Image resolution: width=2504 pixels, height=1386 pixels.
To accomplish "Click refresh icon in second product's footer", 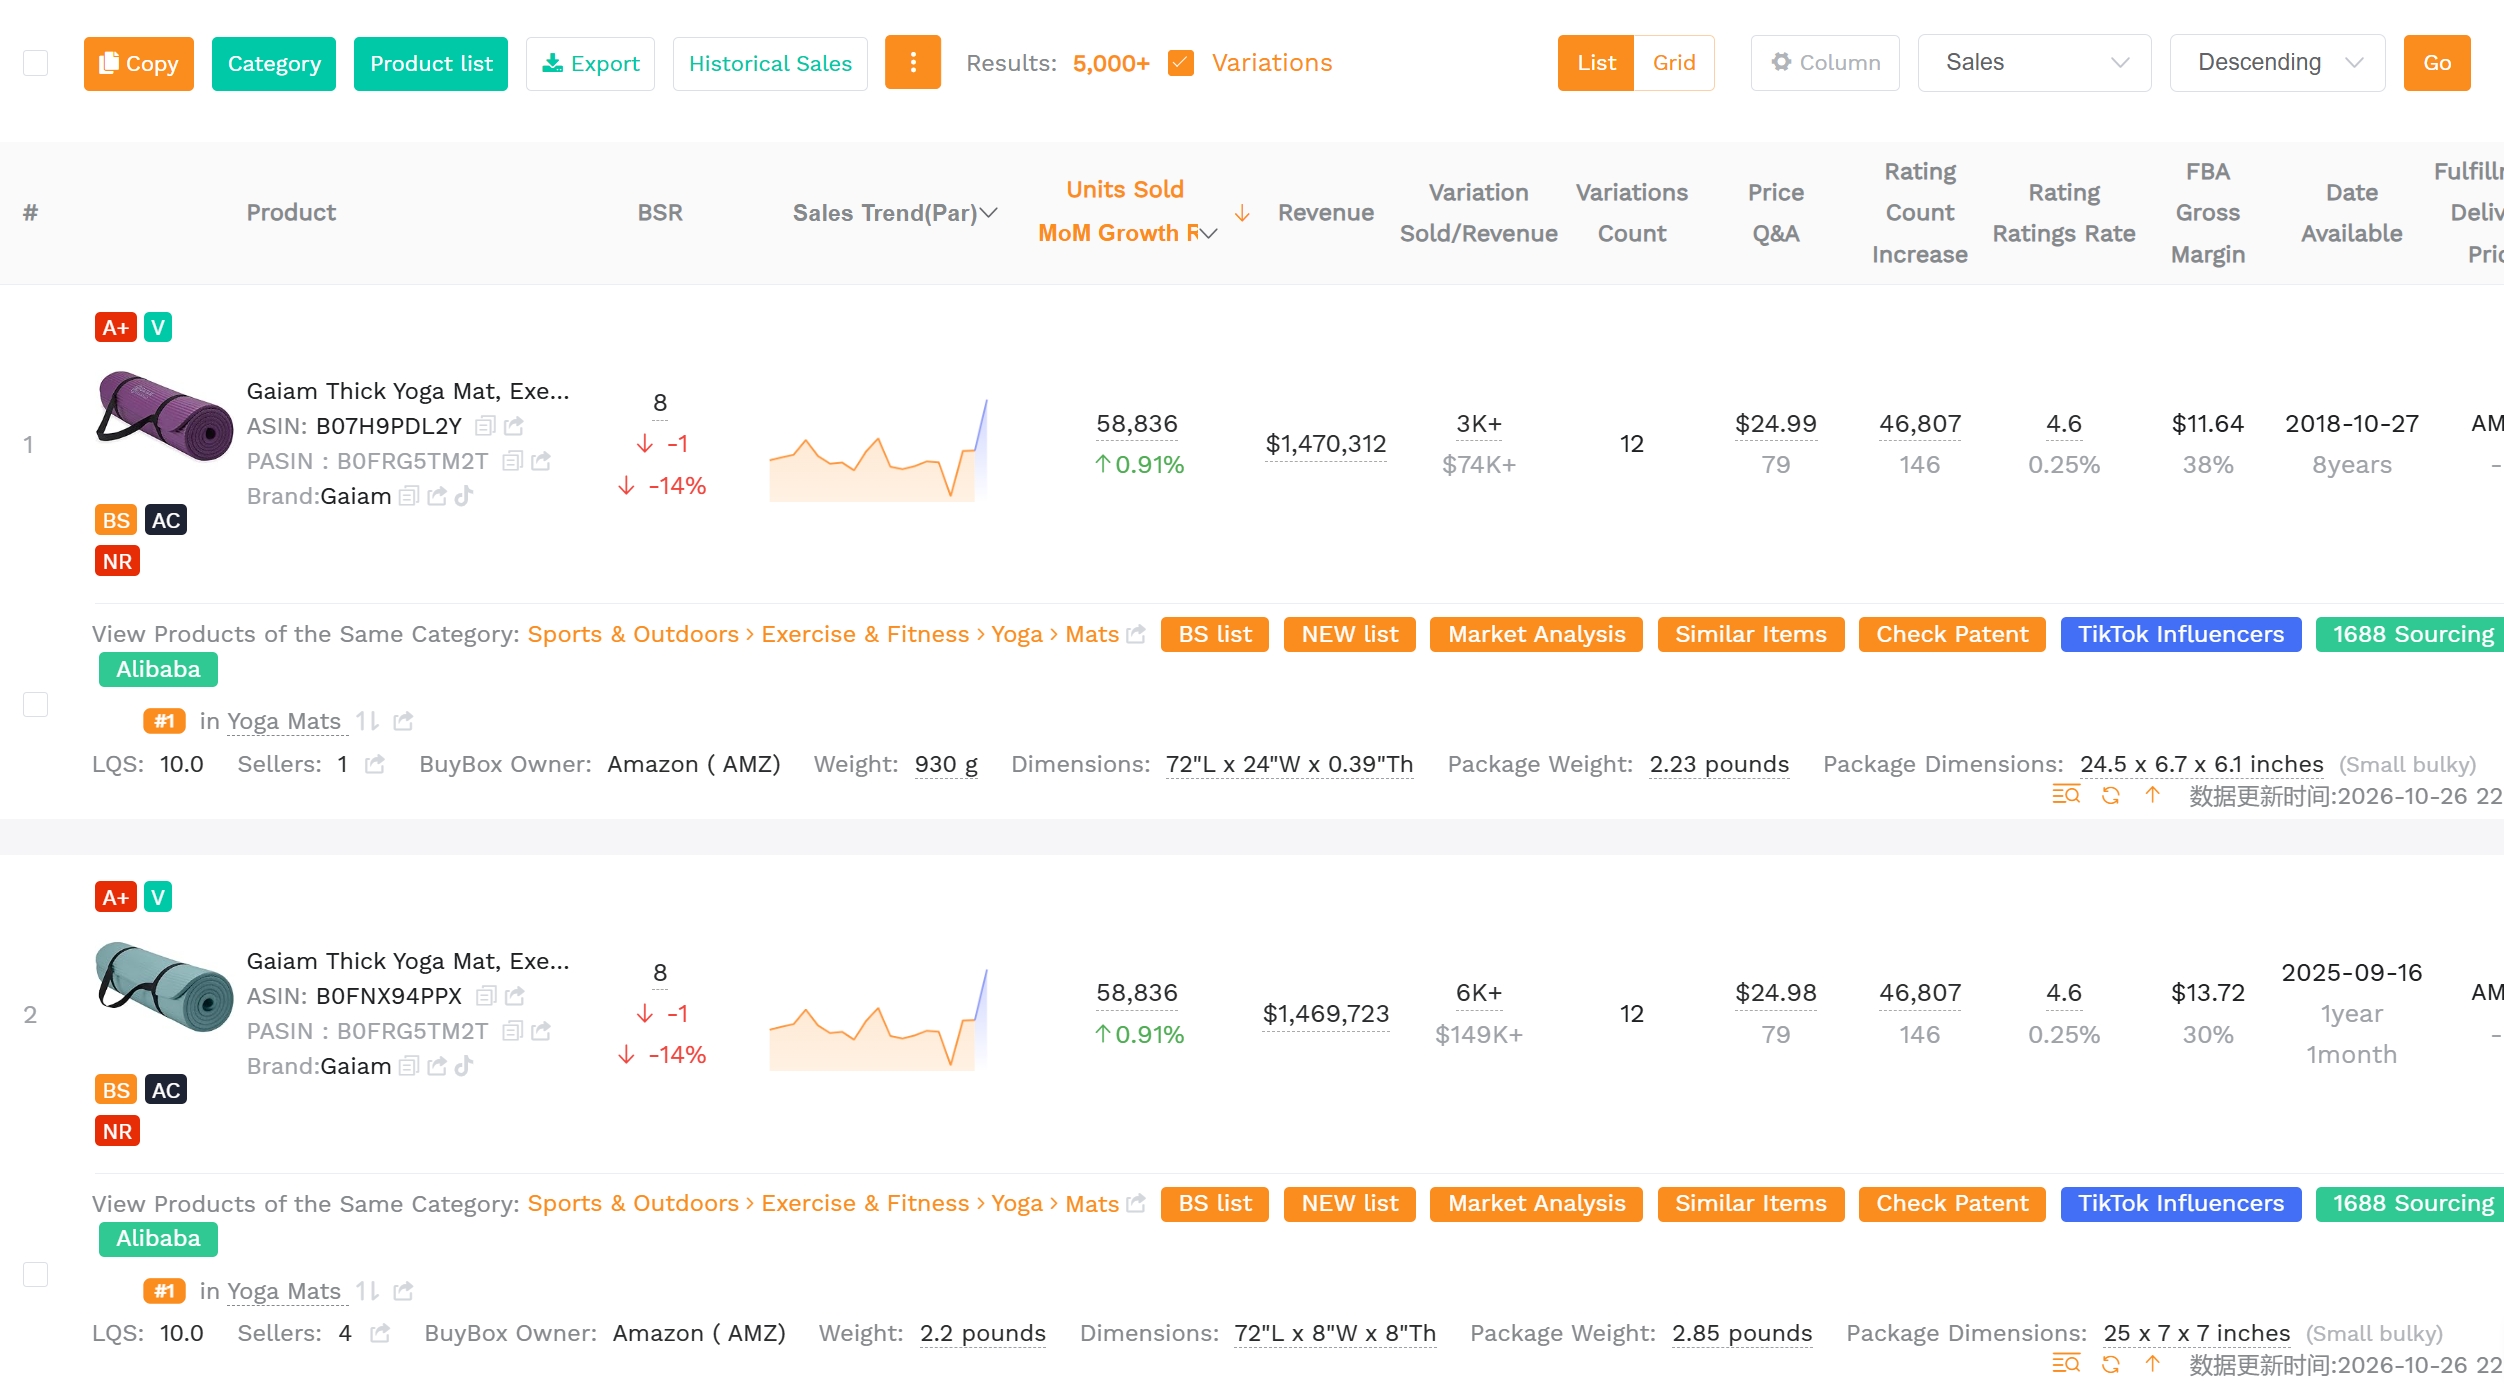I will pos(2111,1364).
